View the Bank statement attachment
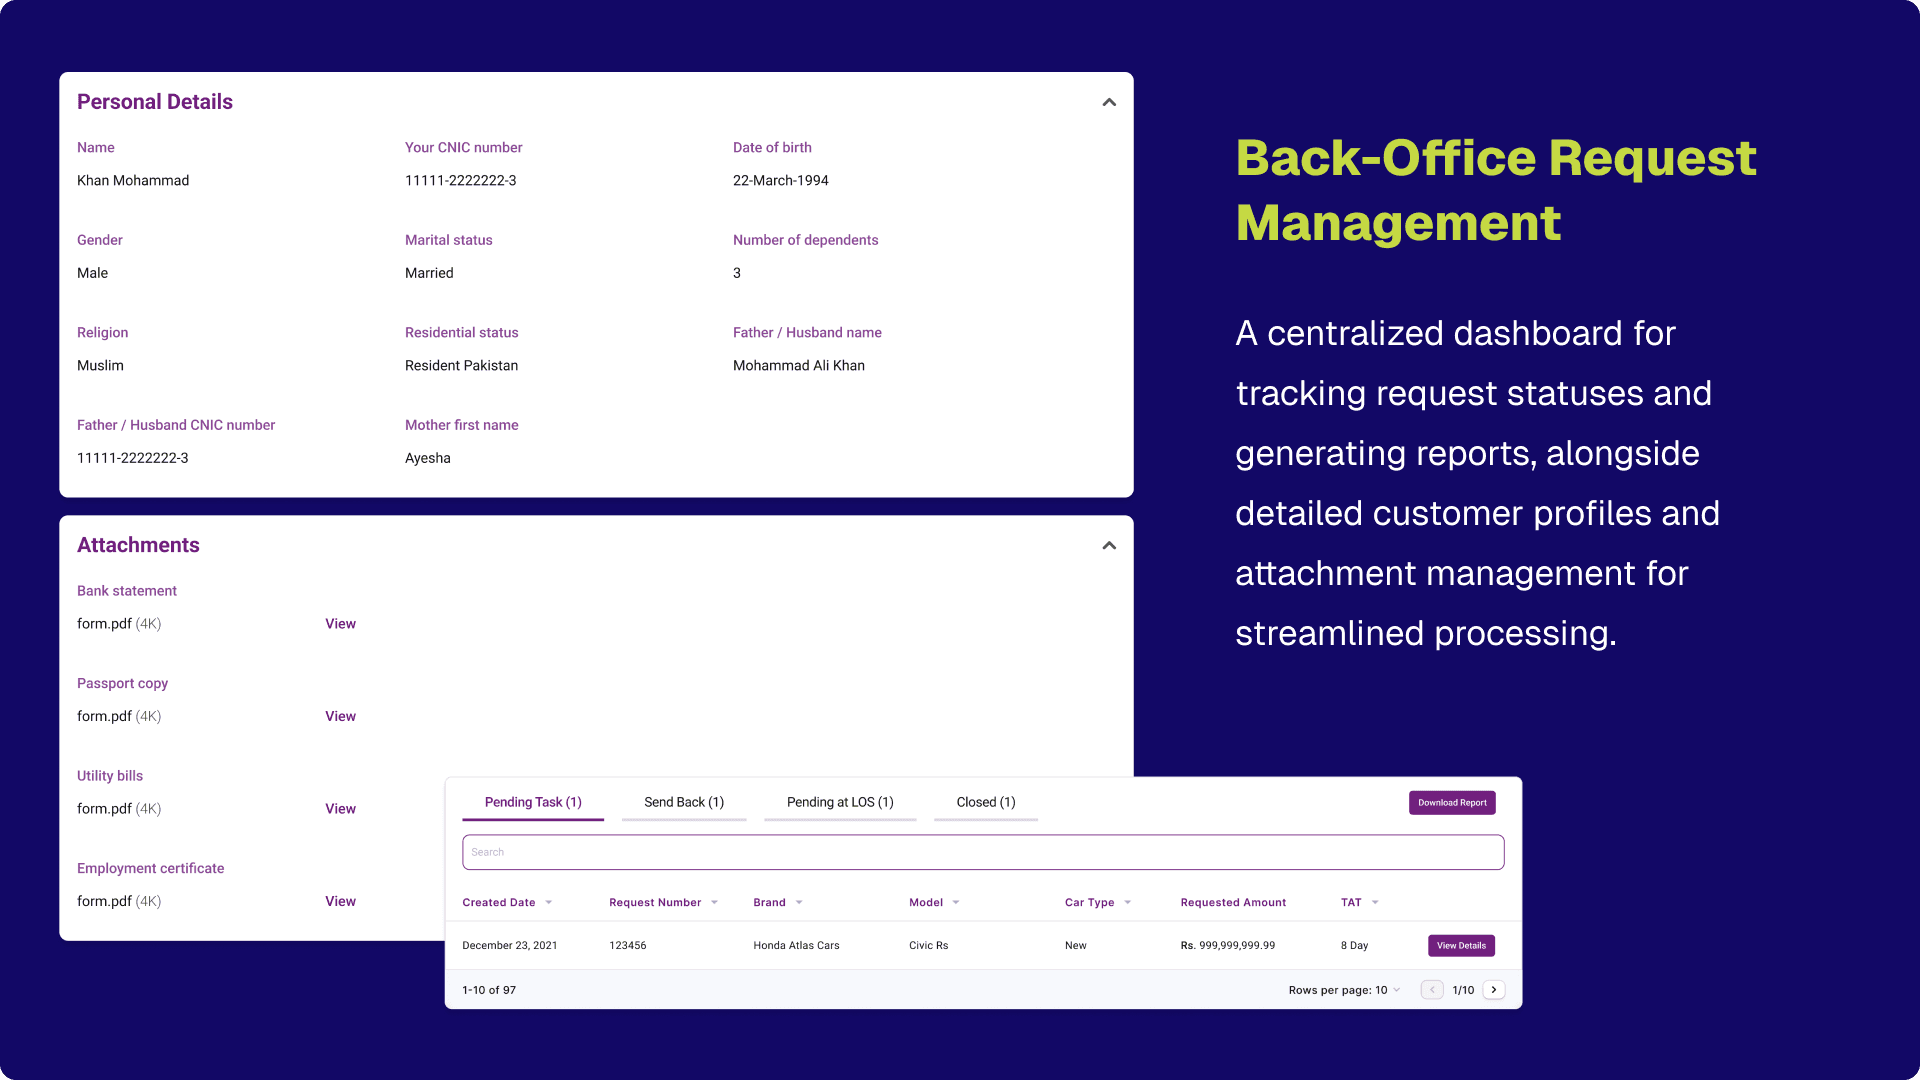The image size is (1920, 1080). point(340,624)
